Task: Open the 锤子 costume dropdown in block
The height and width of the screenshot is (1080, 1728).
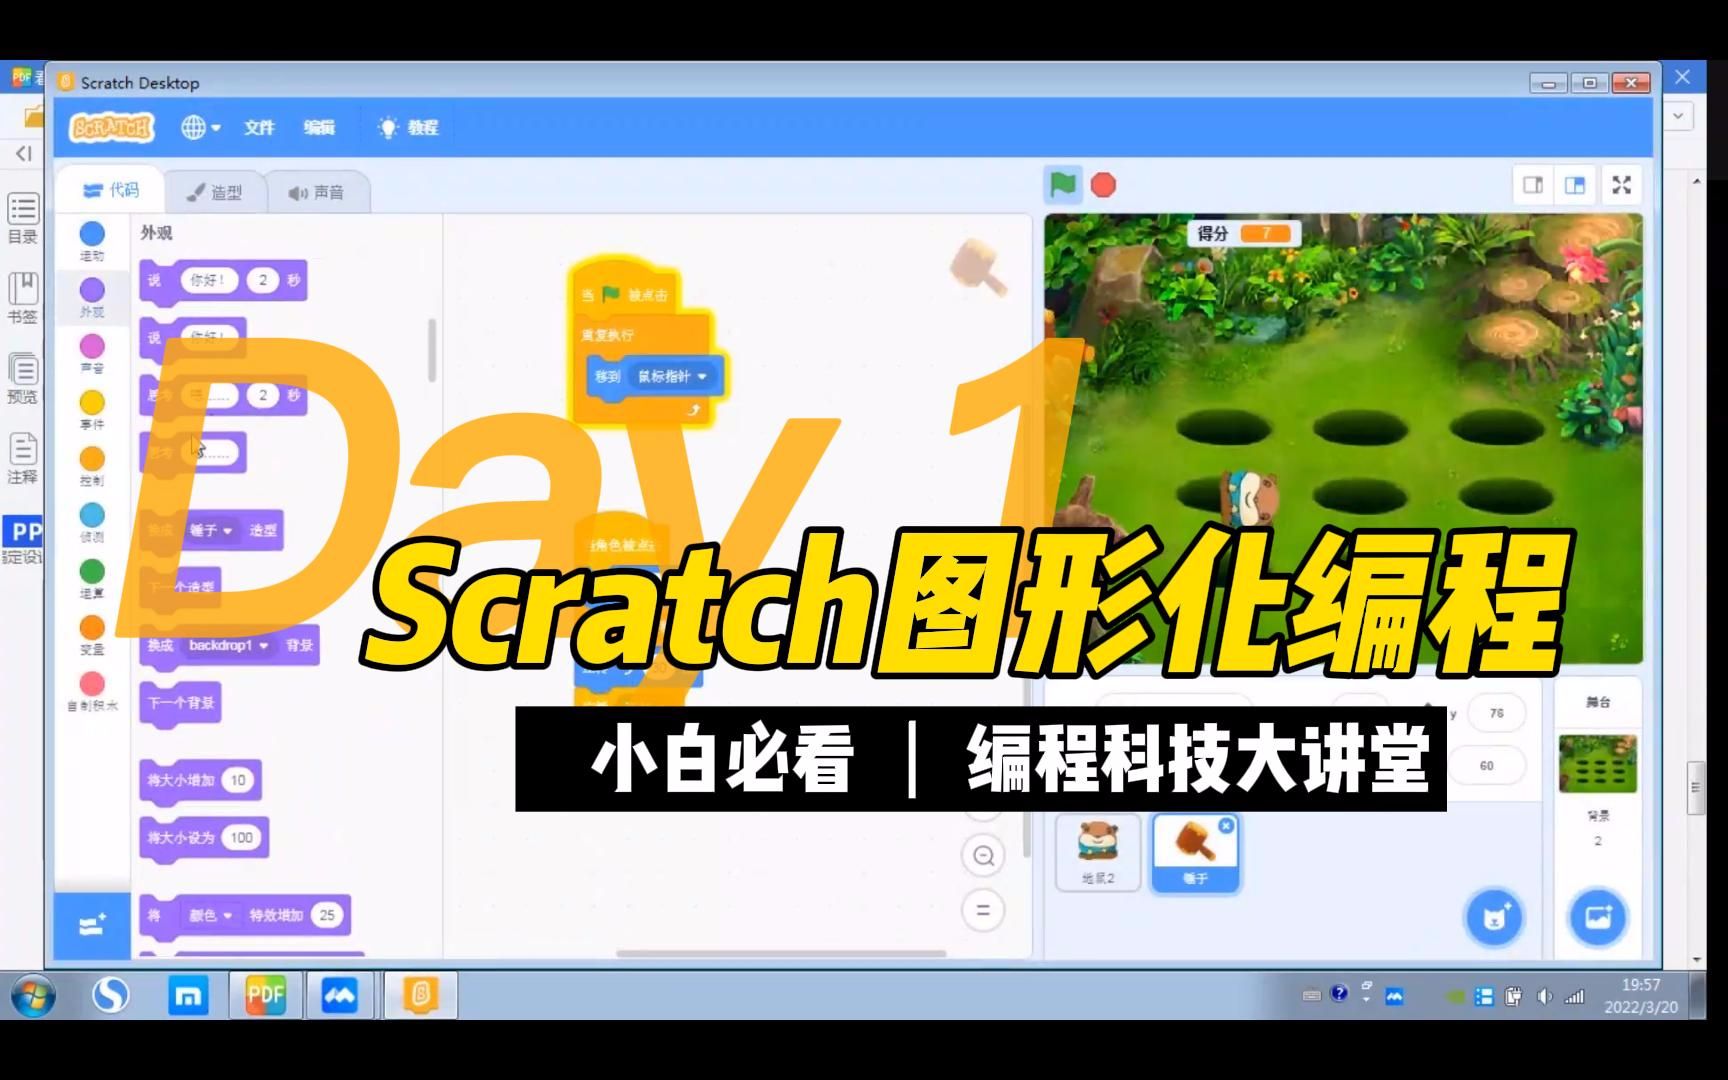Action: [x=210, y=530]
